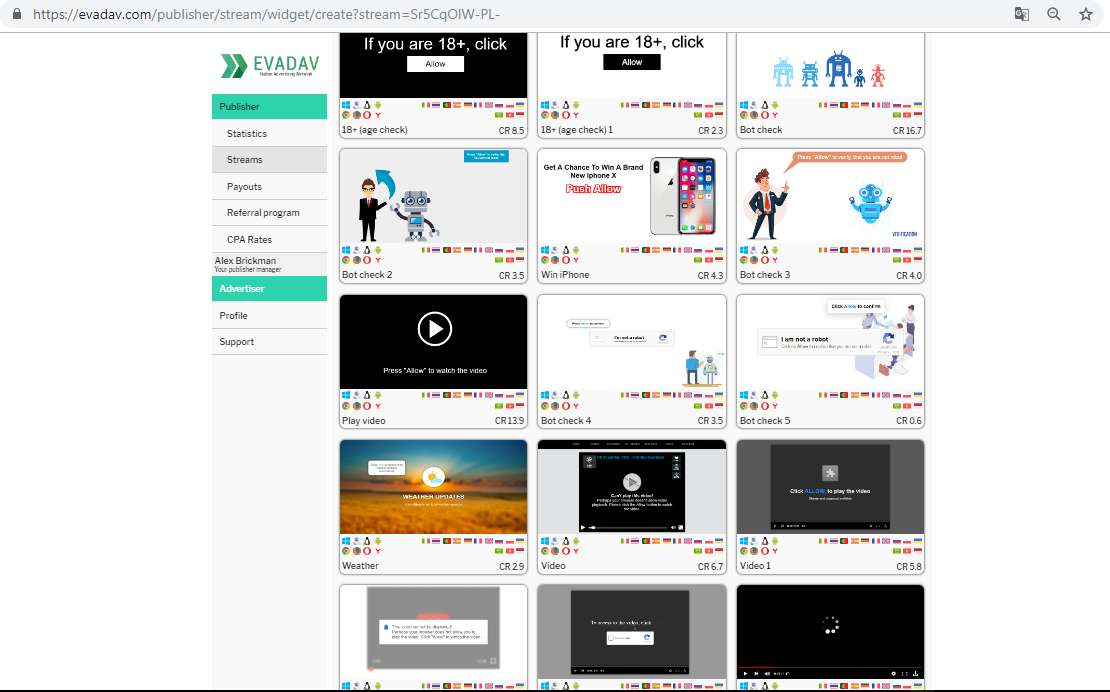This screenshot has width=1110, height=692.
Task: View CPA Rates in the sidebar
Action: point(269,239)
